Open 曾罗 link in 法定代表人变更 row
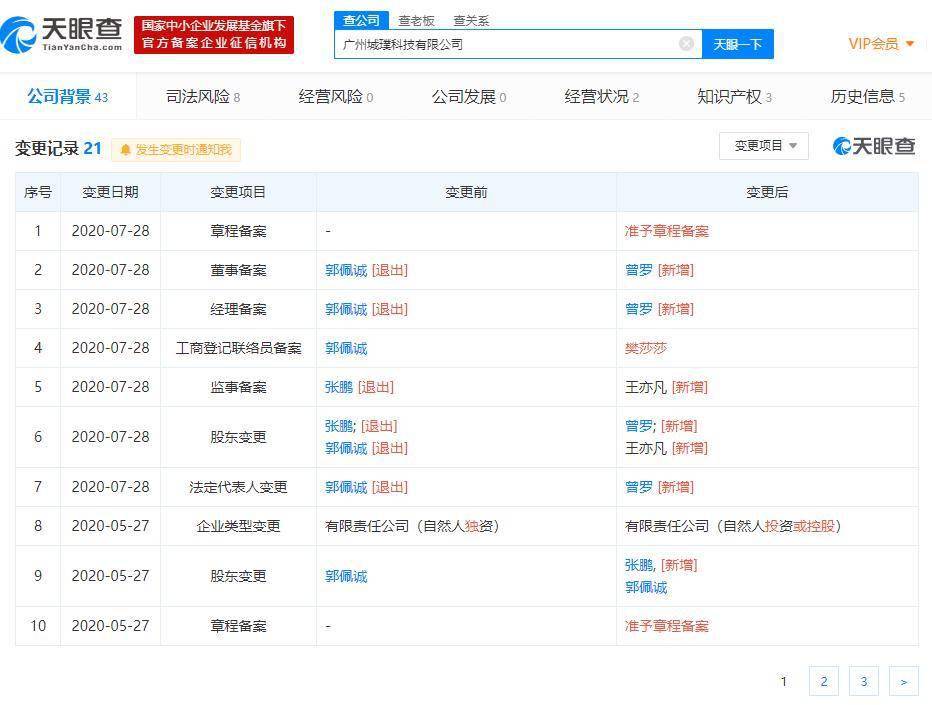Screen dimensions: 932x705 tap(638, 487)
